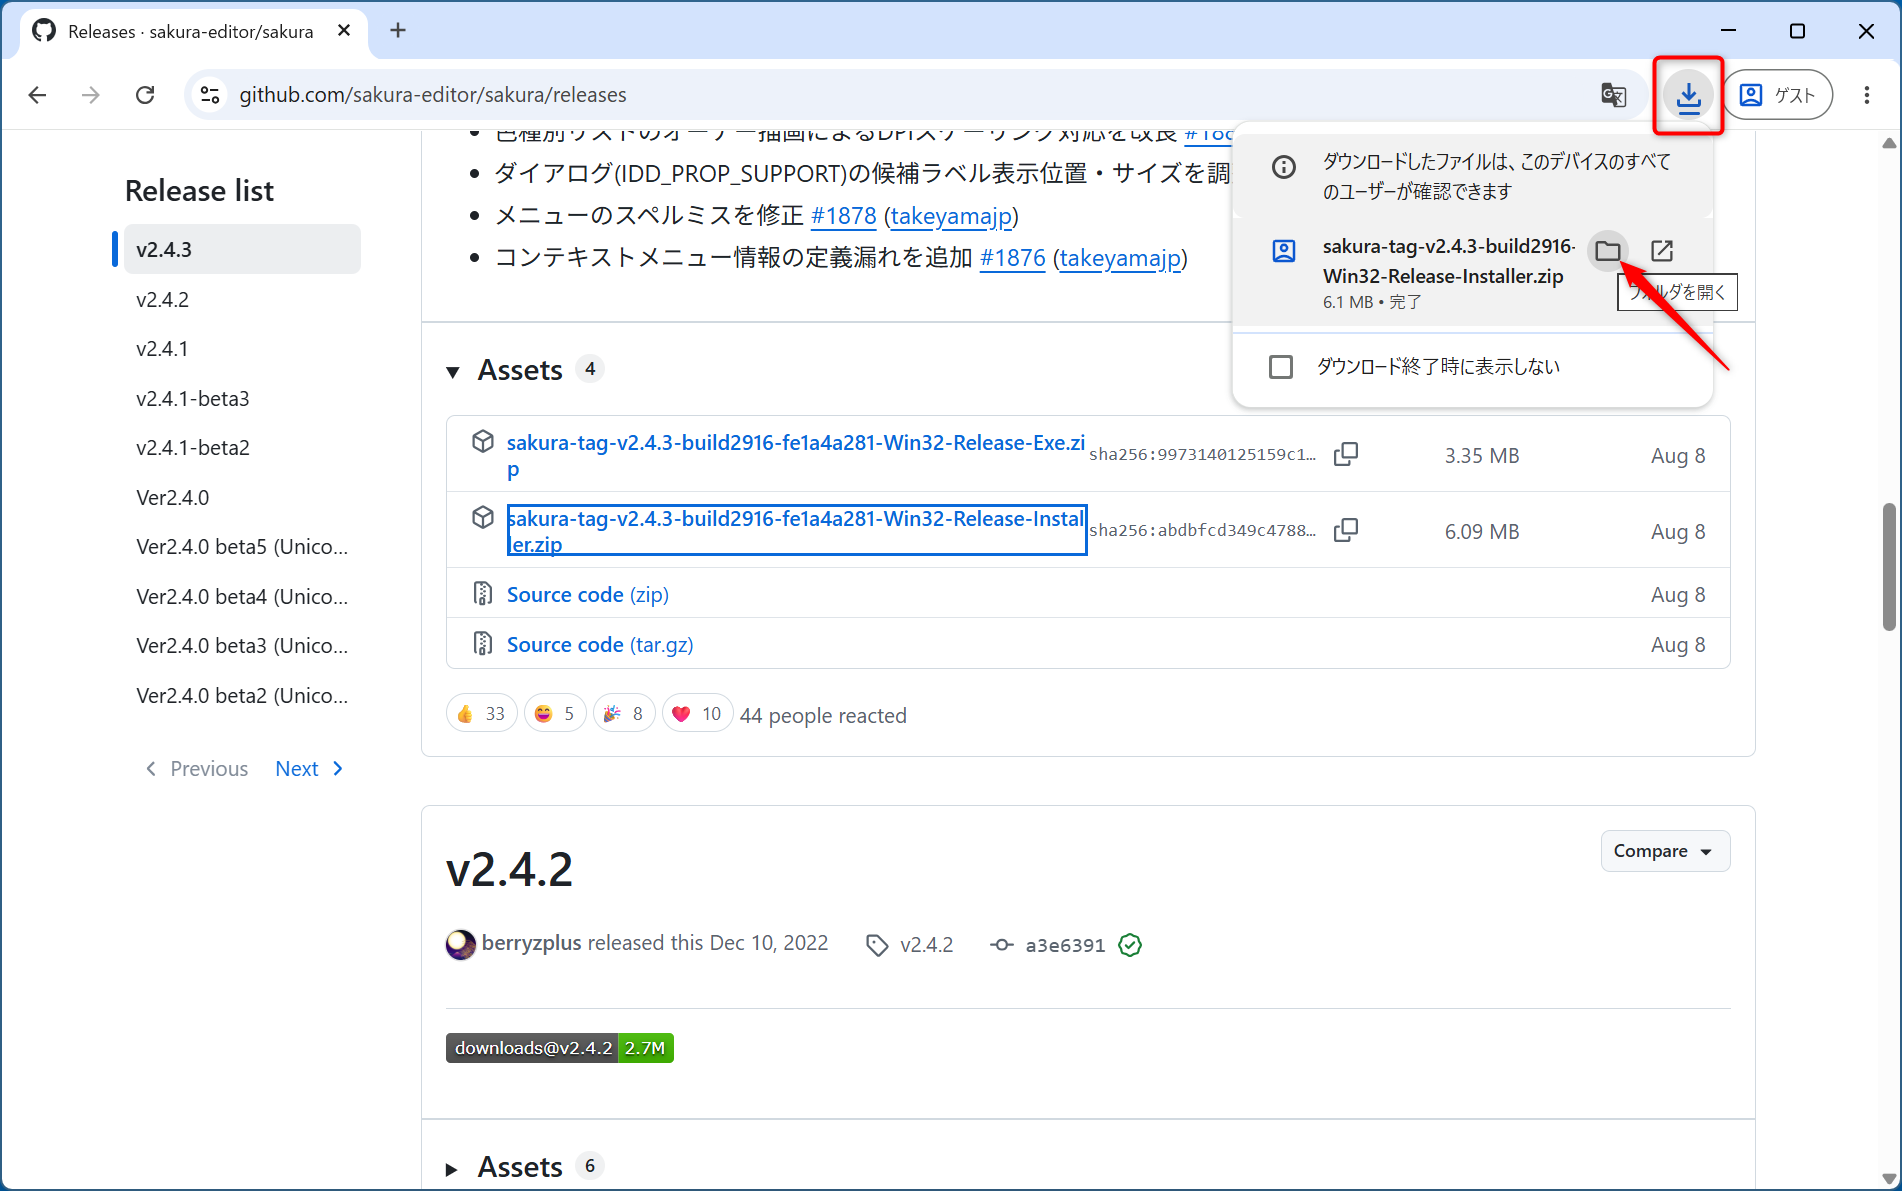The height and width of the screenshot is (1191, 1902).
Task: Download Source code (tar.gz)
Action: (x=600, y=644)
